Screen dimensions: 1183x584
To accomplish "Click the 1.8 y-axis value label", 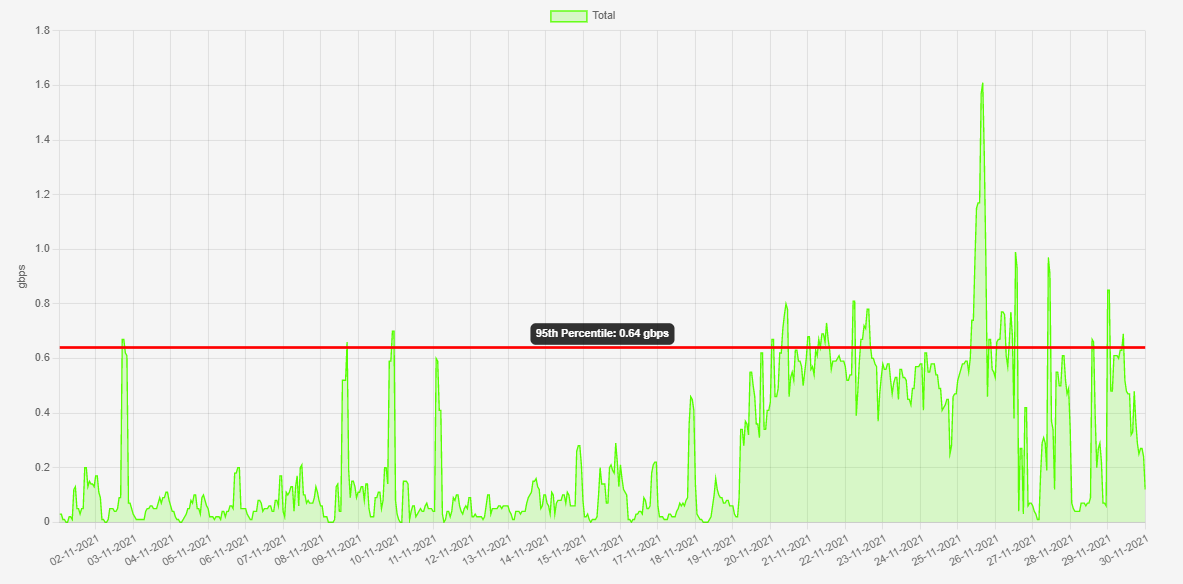I will [x=43, y=30].
